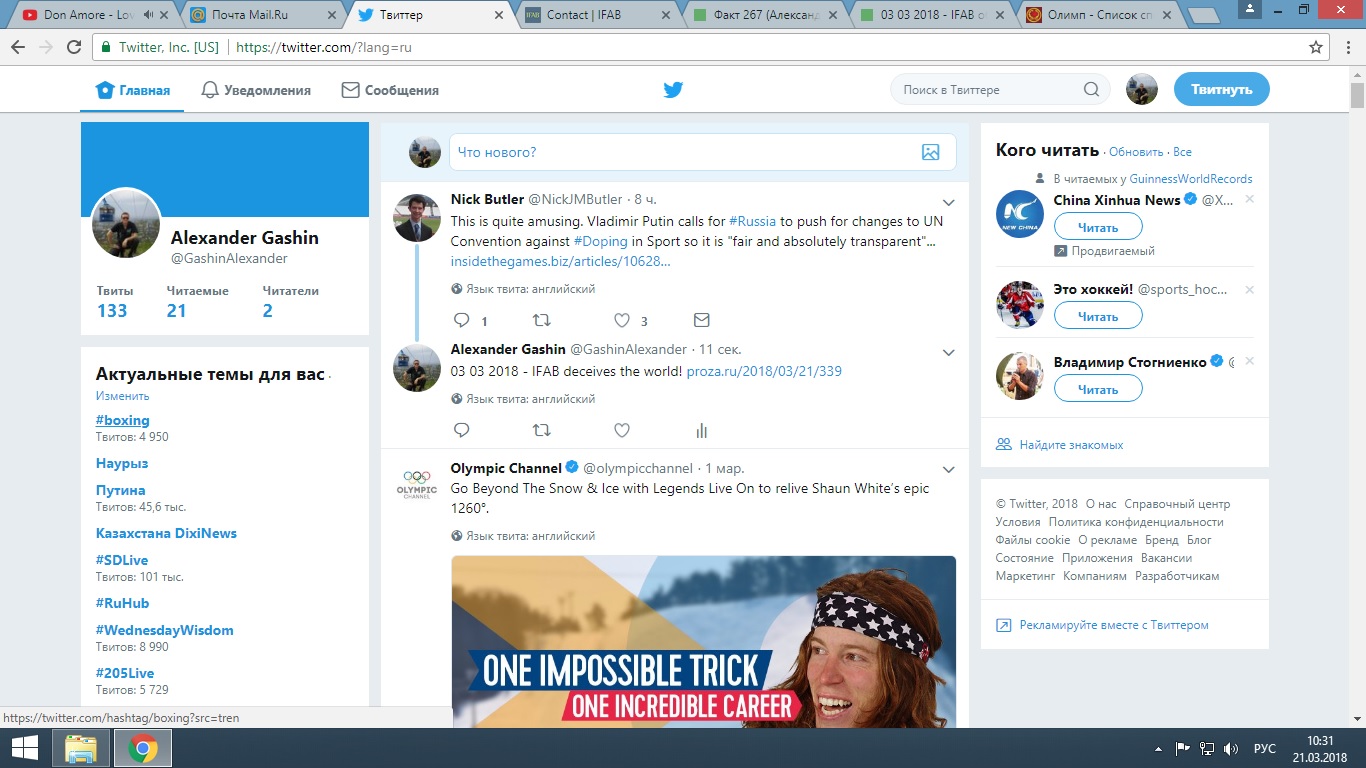Open Сообщения messages tab

(x=390, y=90)
